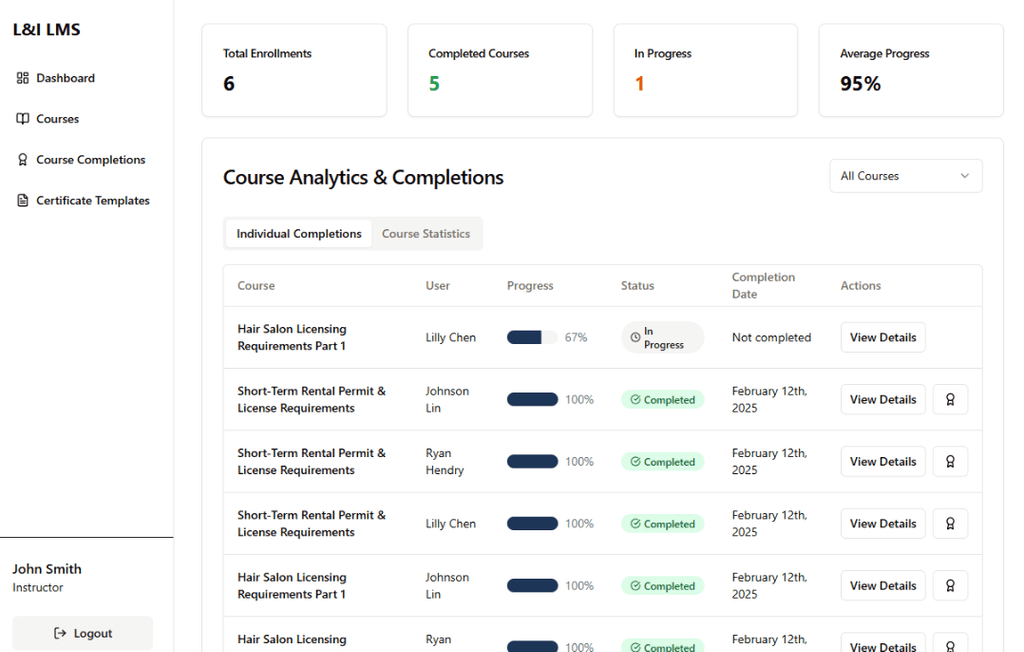Select the In Progress status pill for Lilly Chen
The width and height of the screenshot is (1024, 652).
coord(662,337)
